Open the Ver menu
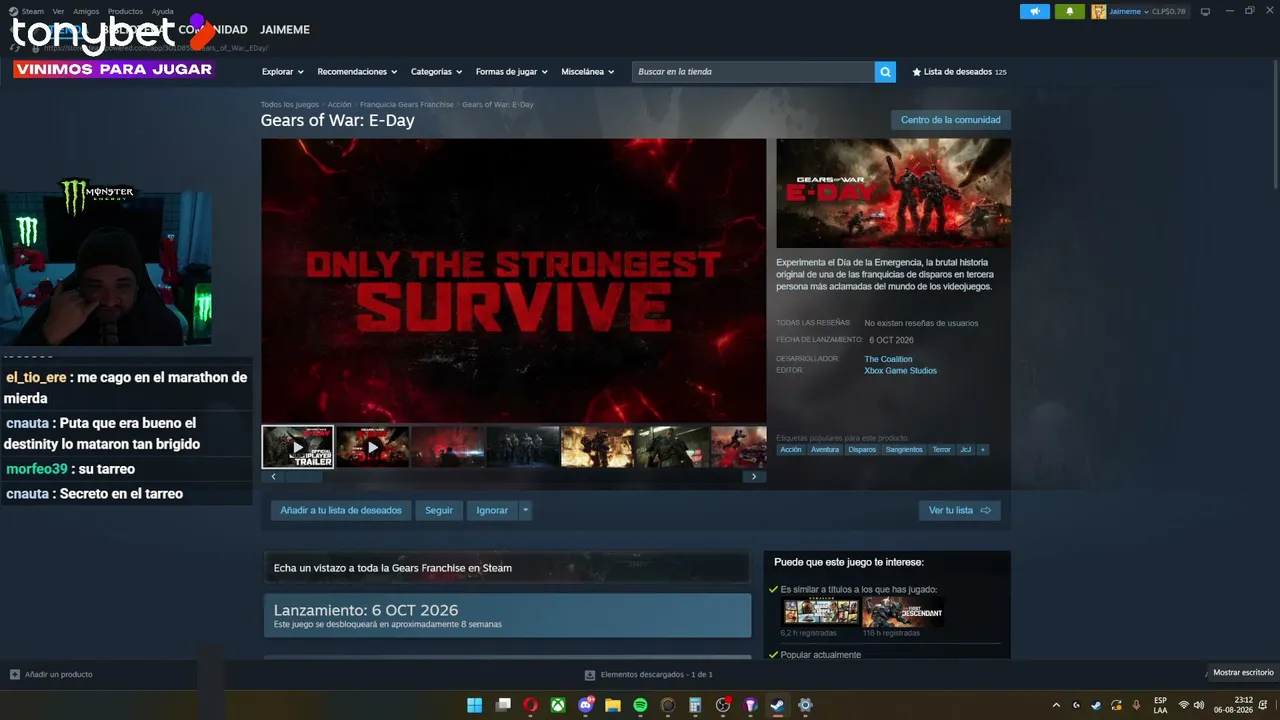 (58, 11)
